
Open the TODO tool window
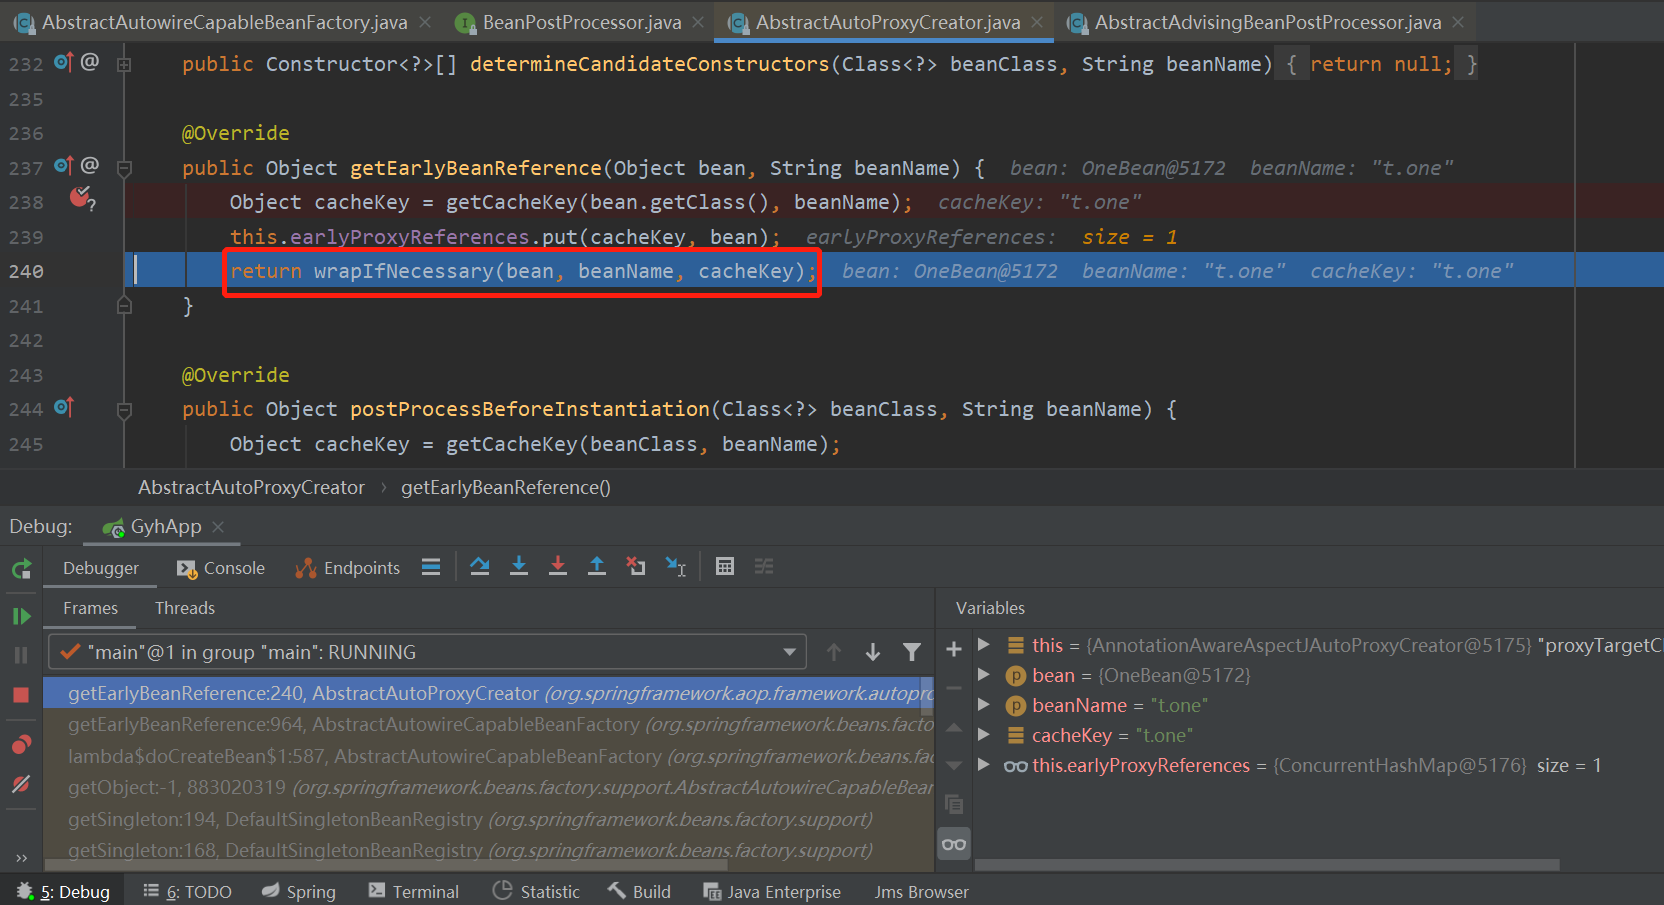pos(188,891)
